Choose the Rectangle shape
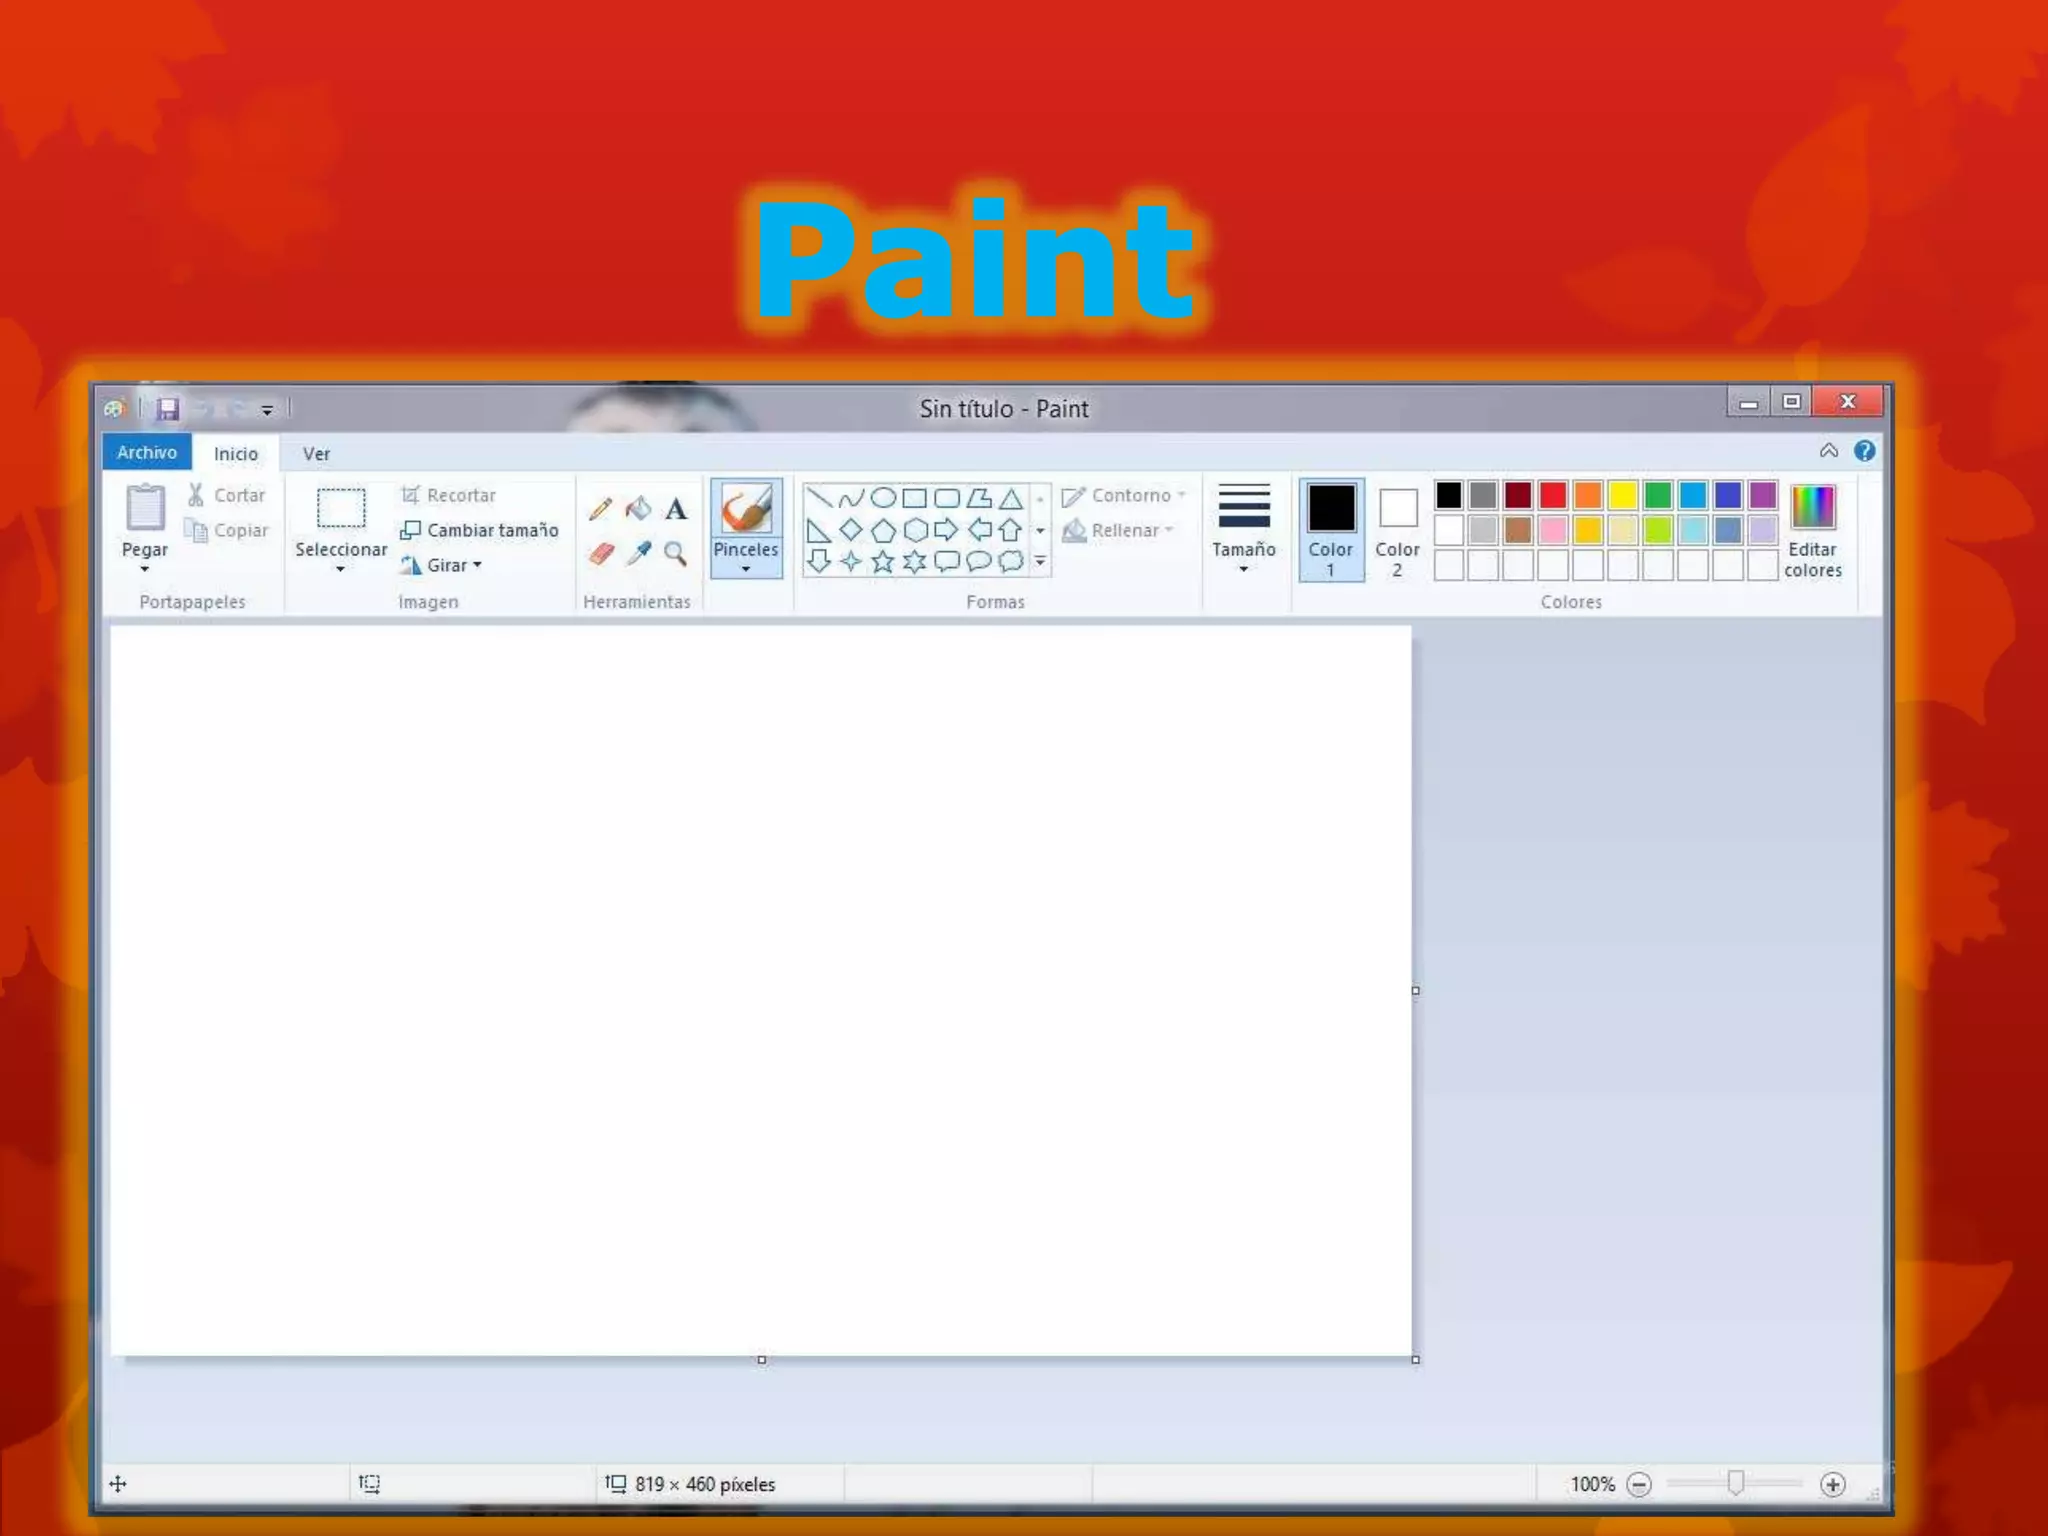The width and height of the screenshot is (2048, 1536). [x=915, y=497]
